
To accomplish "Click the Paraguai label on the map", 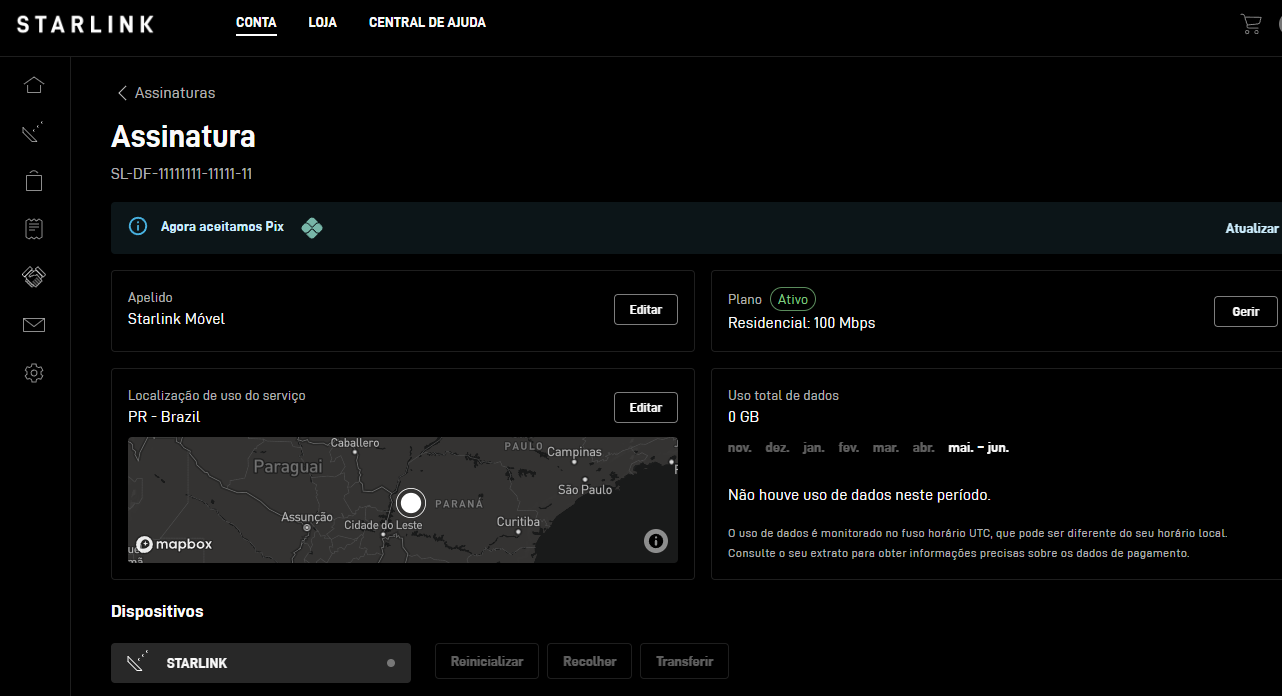I will (288, 467).
